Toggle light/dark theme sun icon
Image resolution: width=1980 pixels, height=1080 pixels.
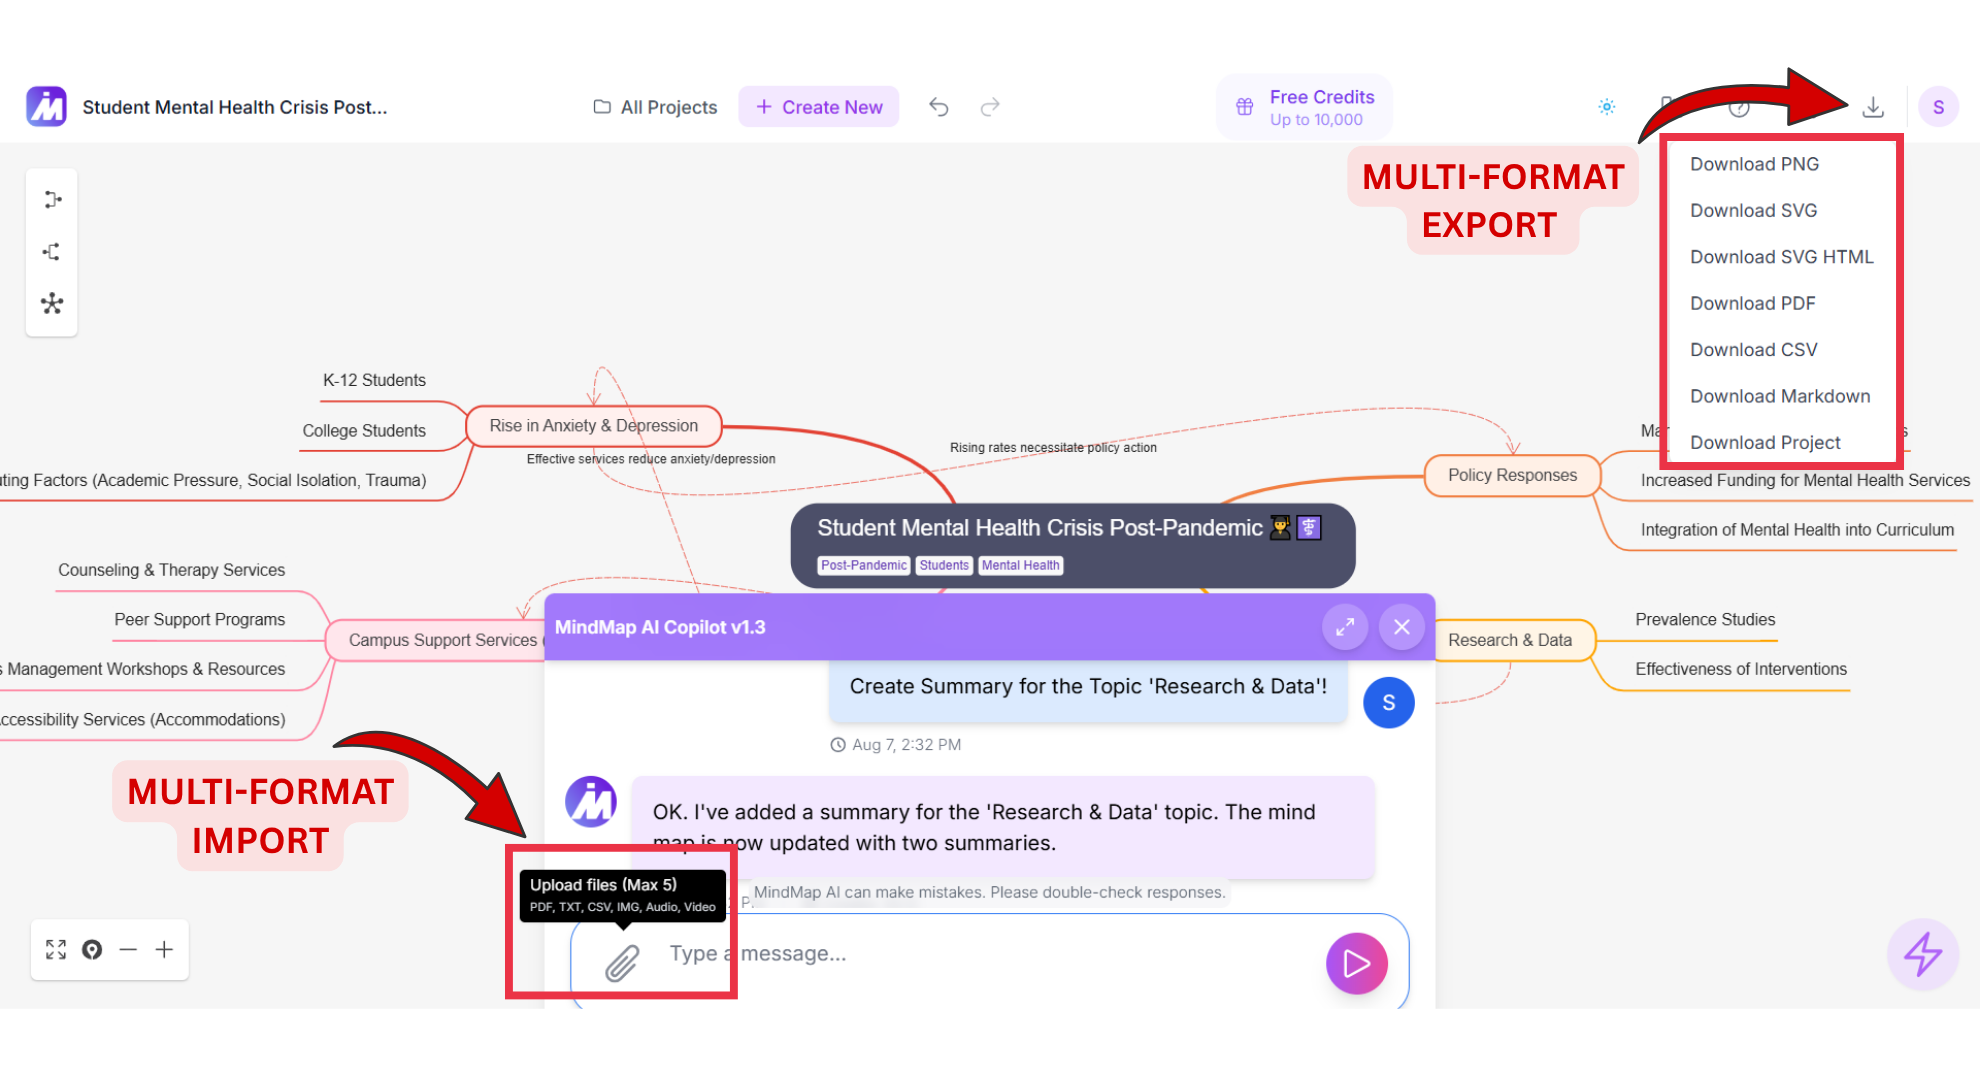(x=1607, y=107)
